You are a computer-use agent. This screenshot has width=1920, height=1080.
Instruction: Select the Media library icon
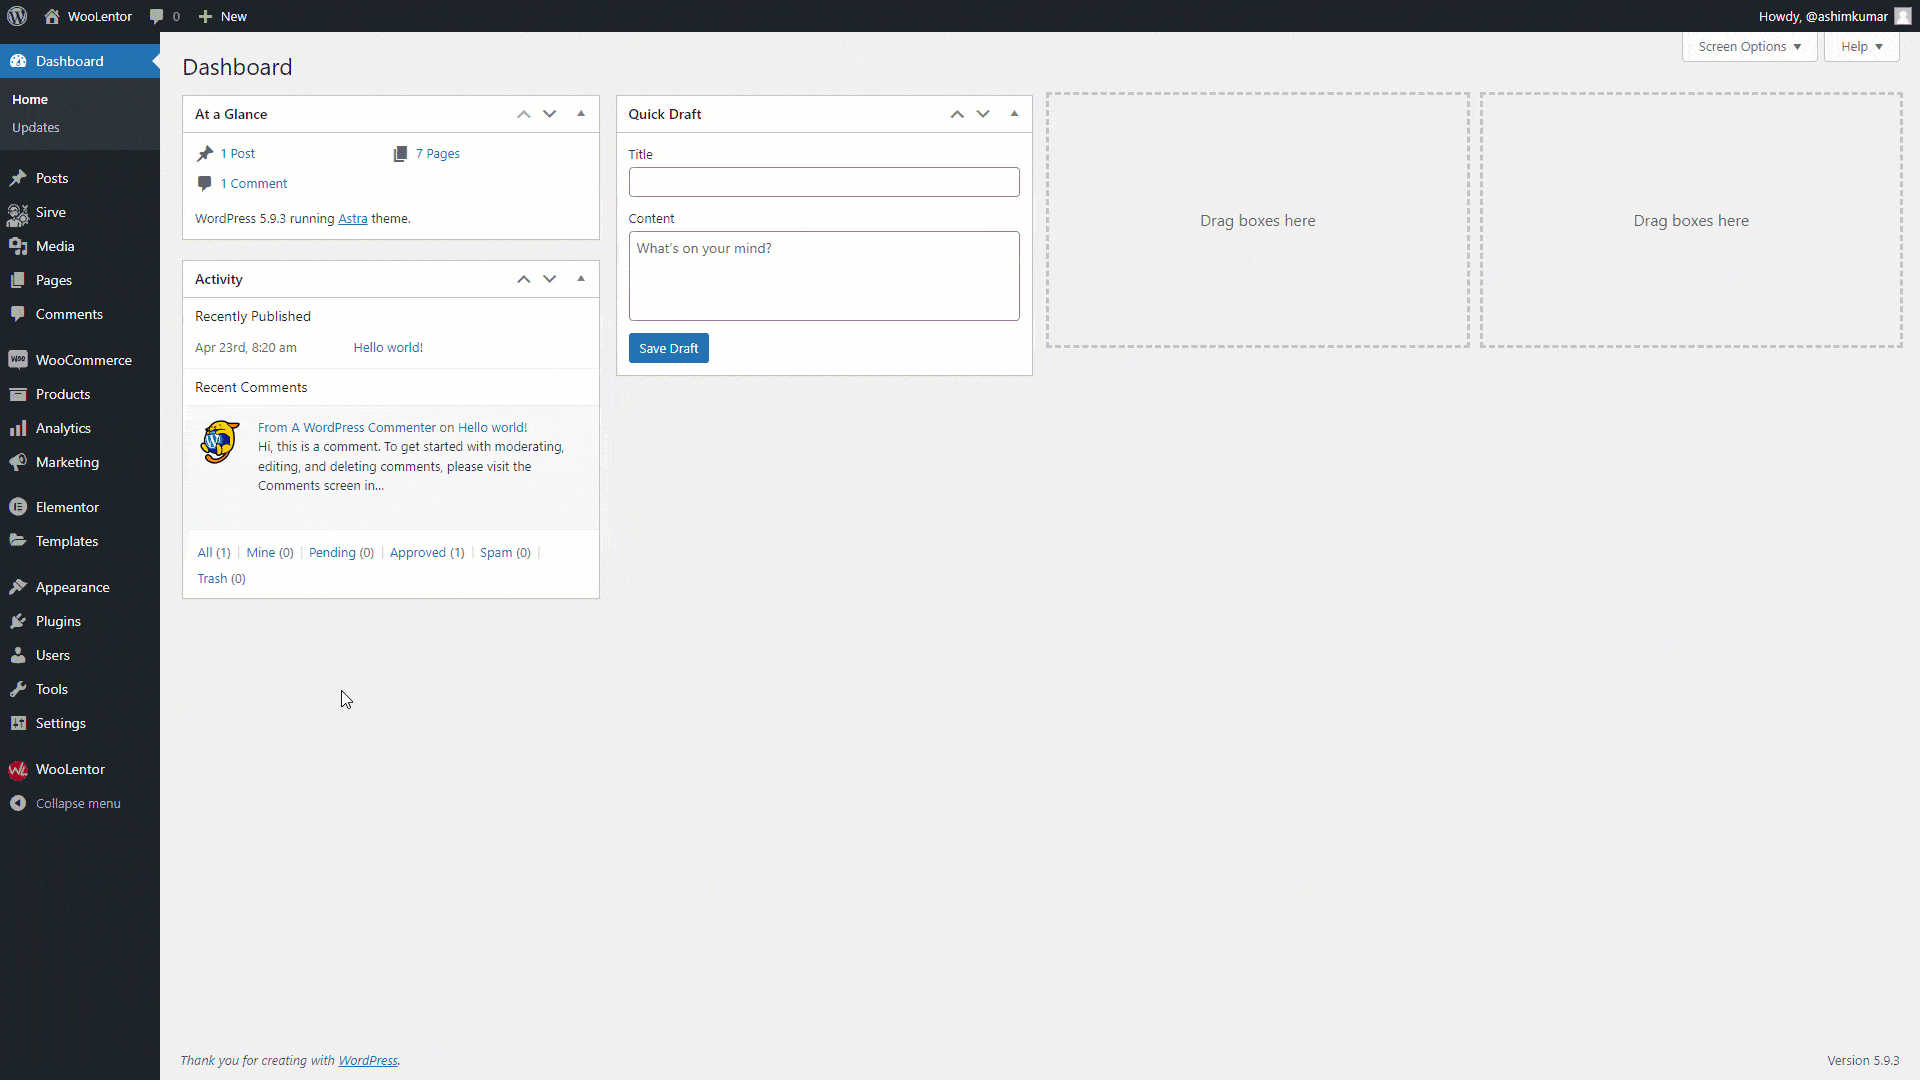tap(19, 246)
